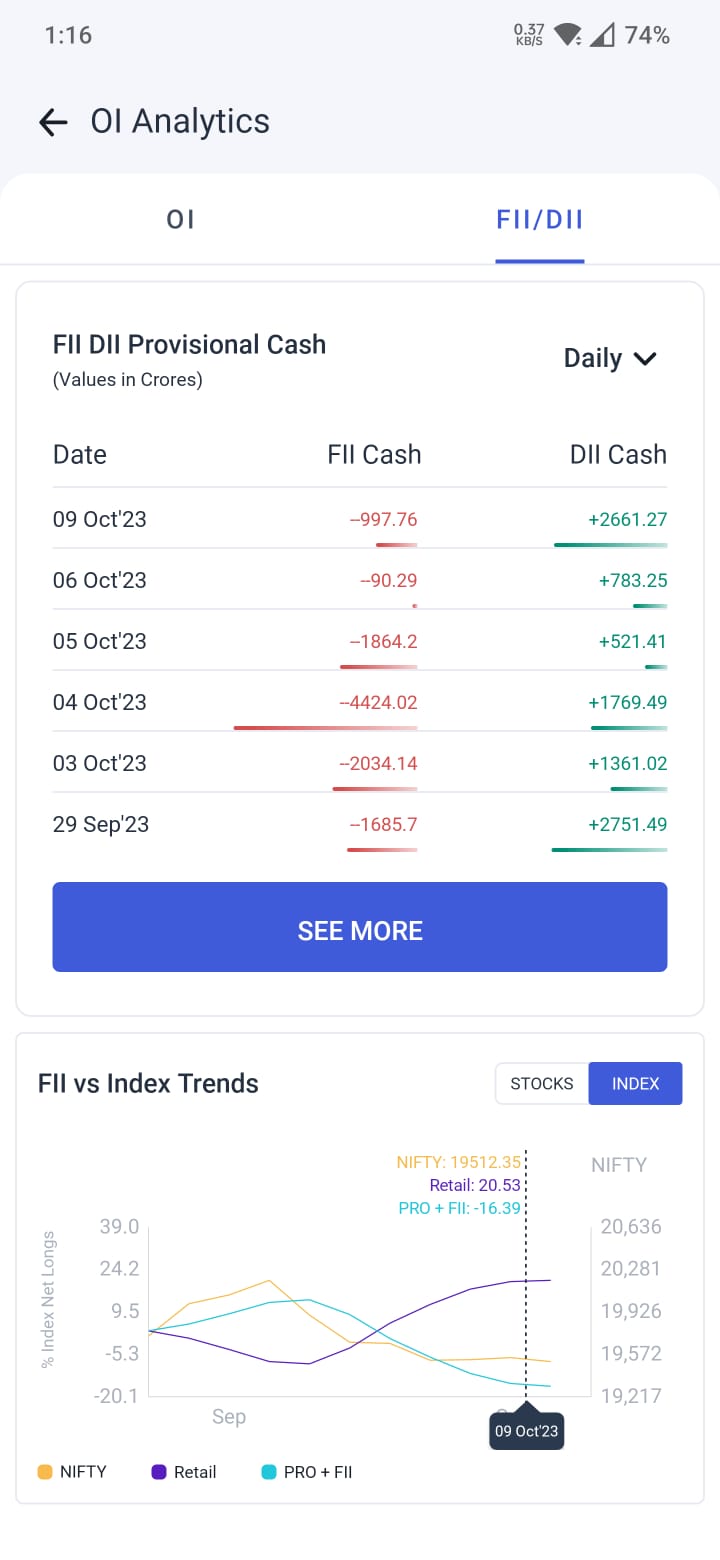Tap the back arrow icon
This screenshot has height=1560, width=720.
pos(53,122)
